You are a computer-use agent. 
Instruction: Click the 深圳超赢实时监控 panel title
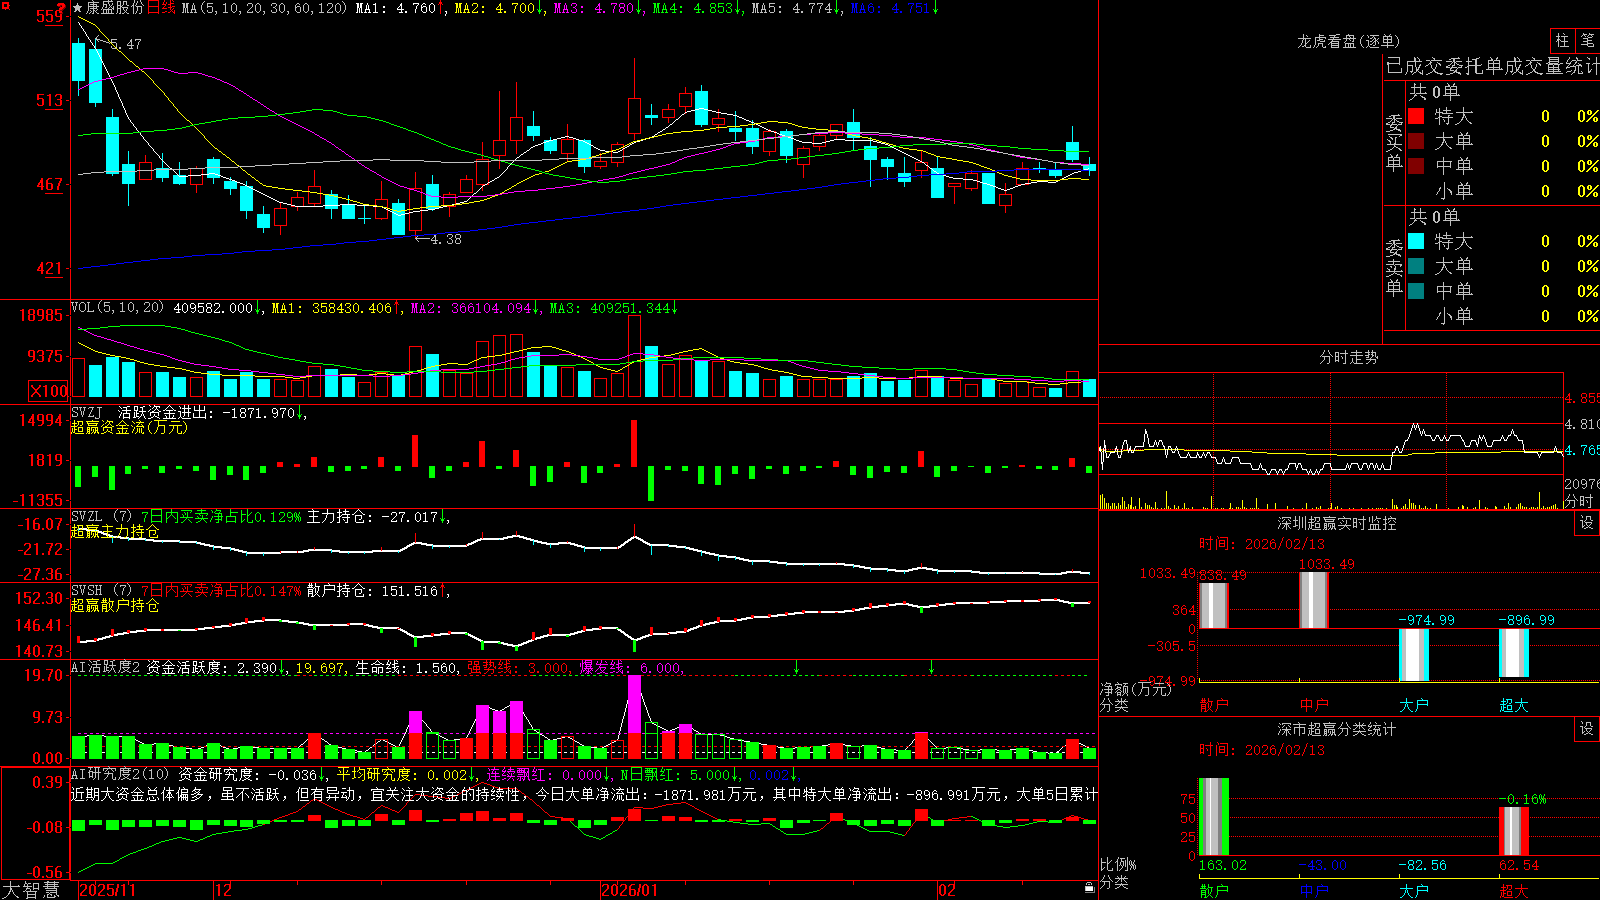point(1336,523)
